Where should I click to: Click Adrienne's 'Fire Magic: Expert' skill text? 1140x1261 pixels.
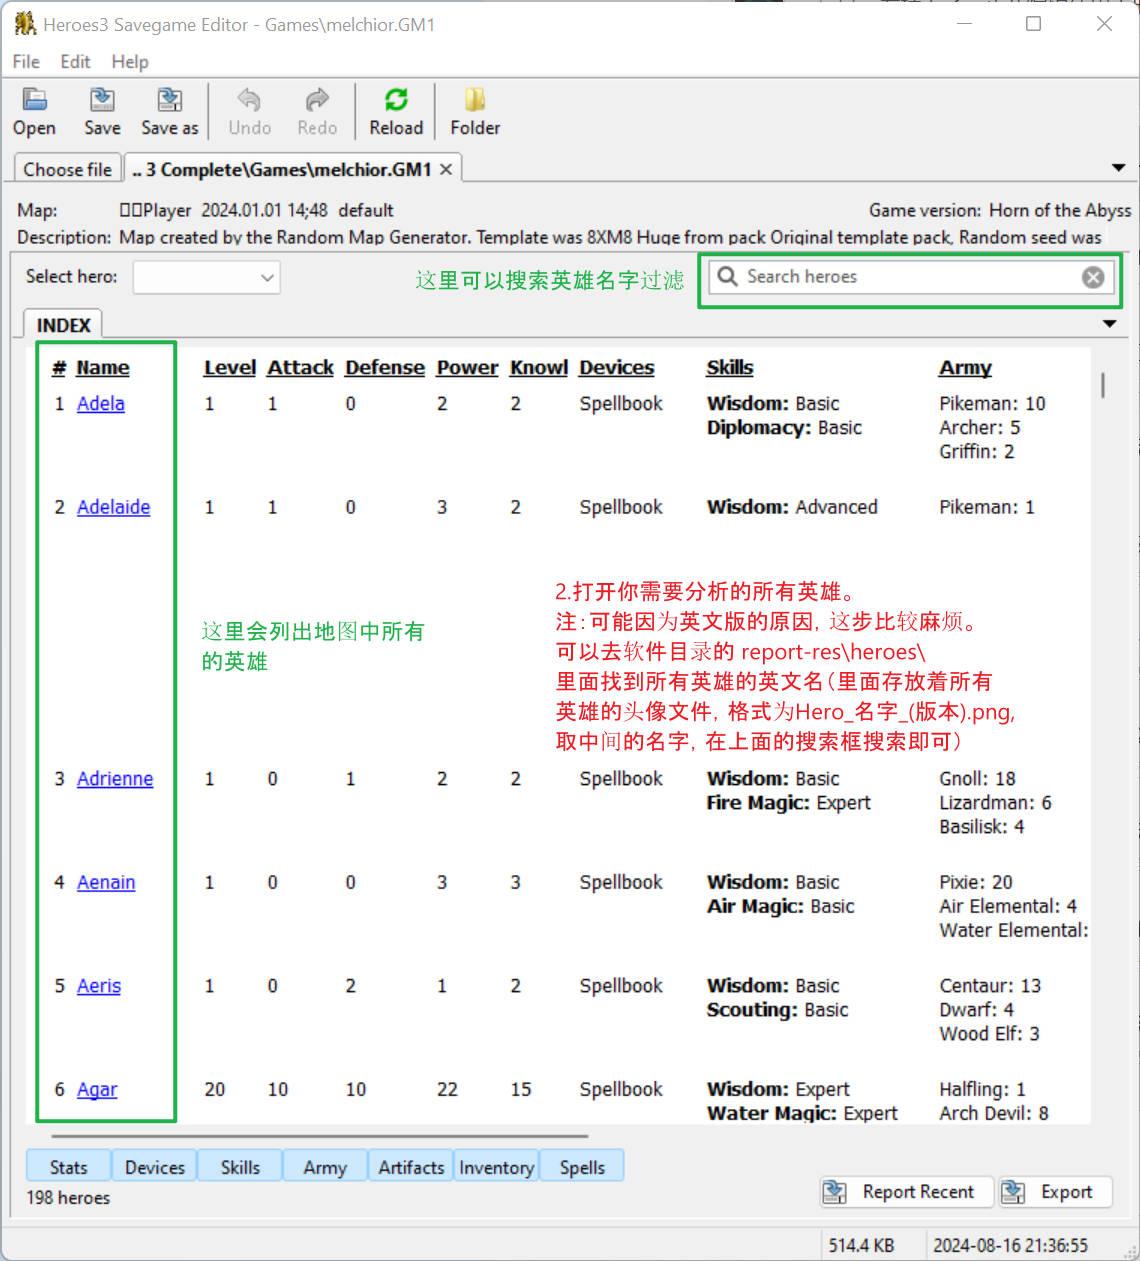point(789,803)
